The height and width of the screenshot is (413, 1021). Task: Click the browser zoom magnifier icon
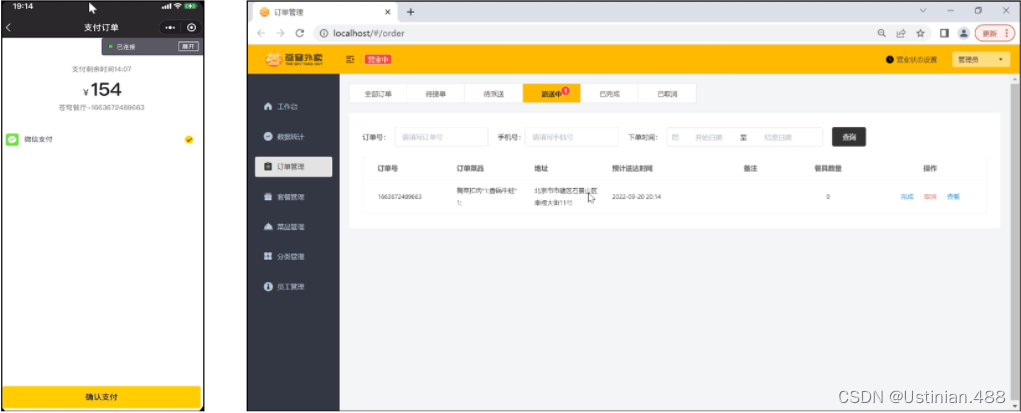(x=882, y=33)
